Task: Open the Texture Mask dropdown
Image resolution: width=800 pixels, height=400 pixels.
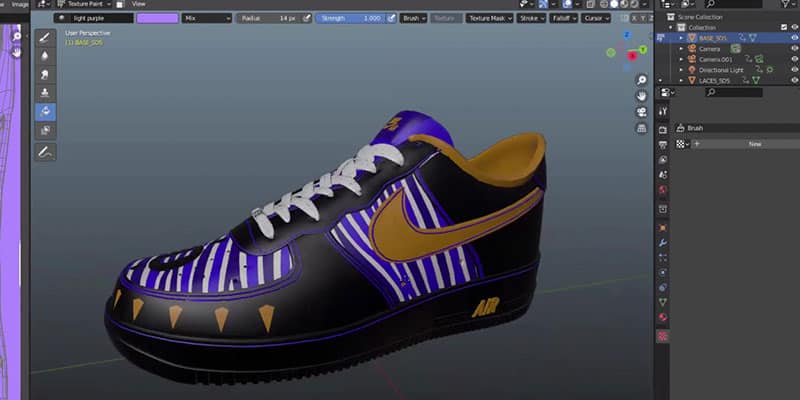Action: click(490, 18)
